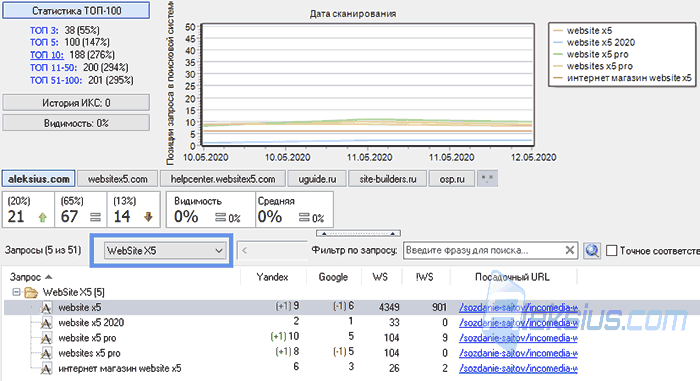Select the 'website x5 2020' query row
This screenshot has width=700, height=381.
(x=352, y=322)
